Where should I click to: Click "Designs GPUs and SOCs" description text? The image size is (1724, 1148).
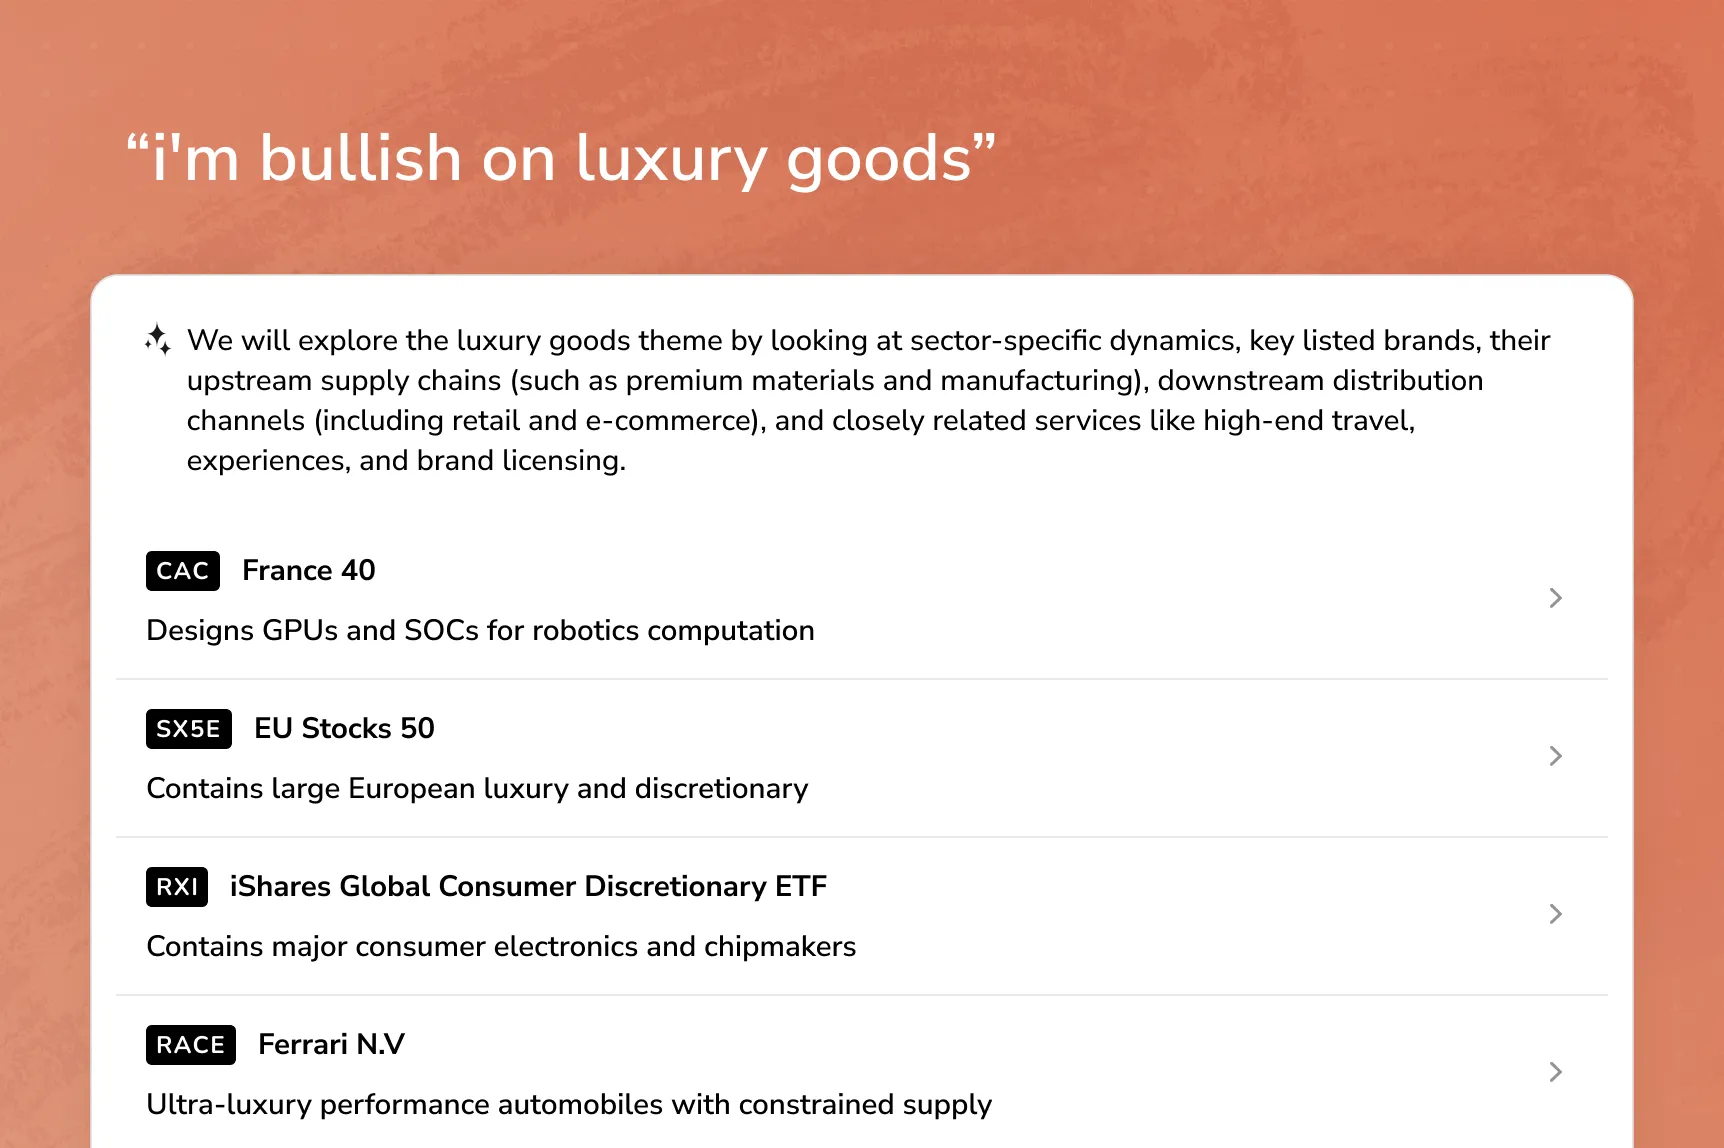click(480, 631)
